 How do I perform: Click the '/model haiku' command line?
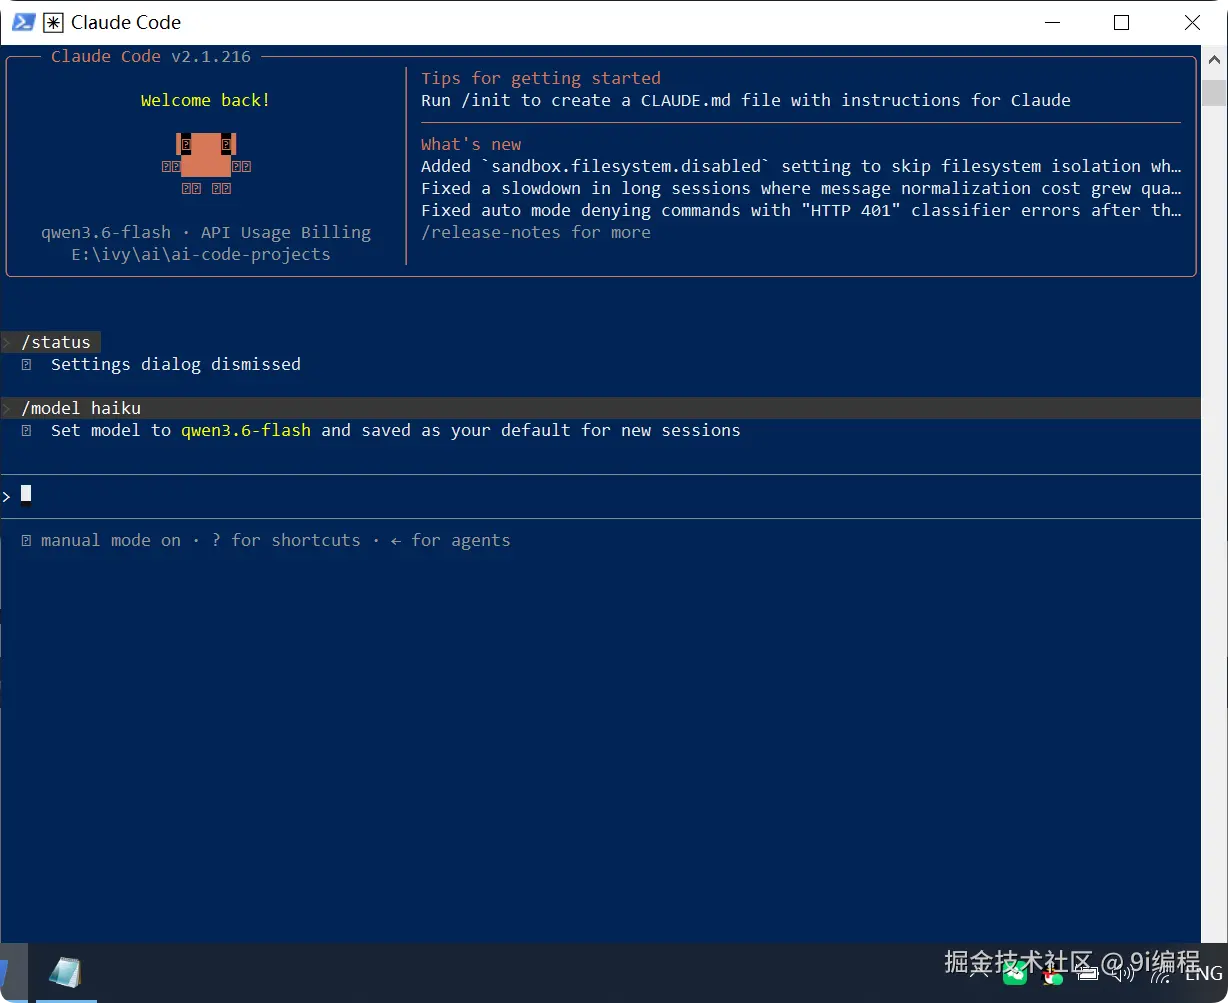600,408
